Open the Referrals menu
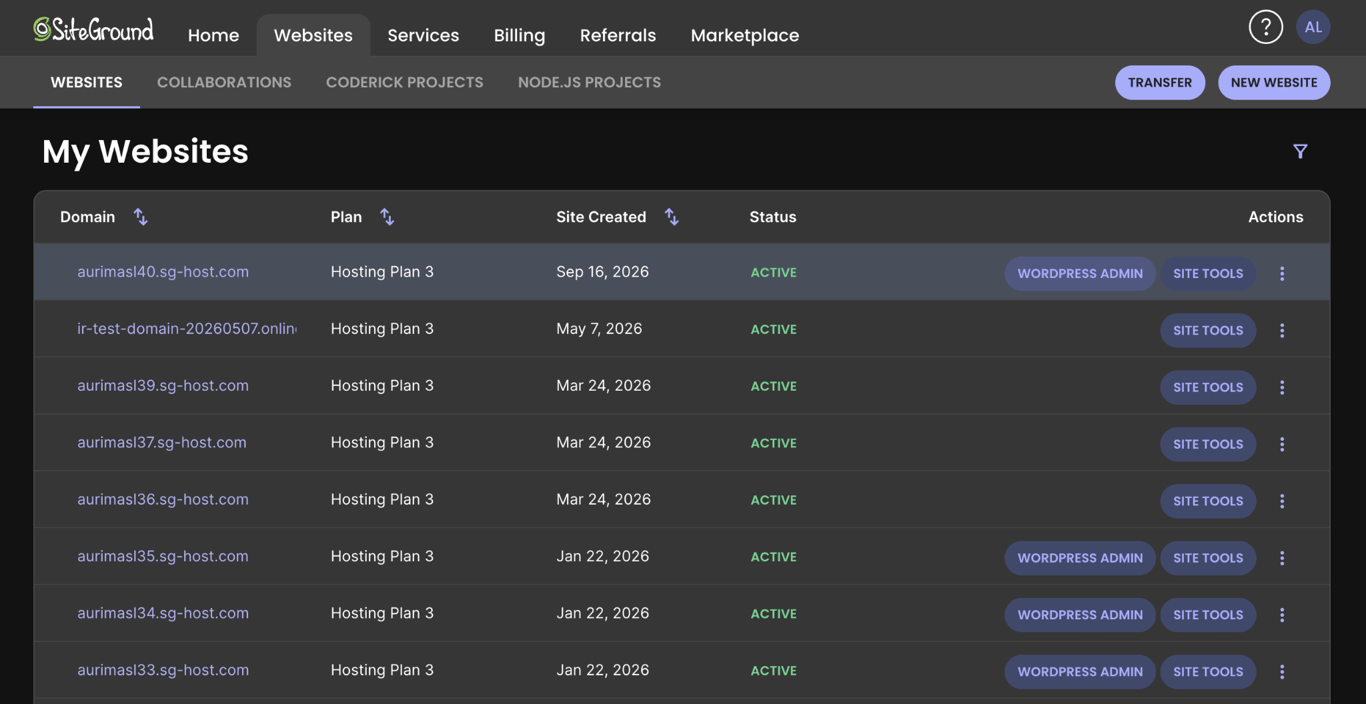The image size is (1366, 704). (618, 35)
